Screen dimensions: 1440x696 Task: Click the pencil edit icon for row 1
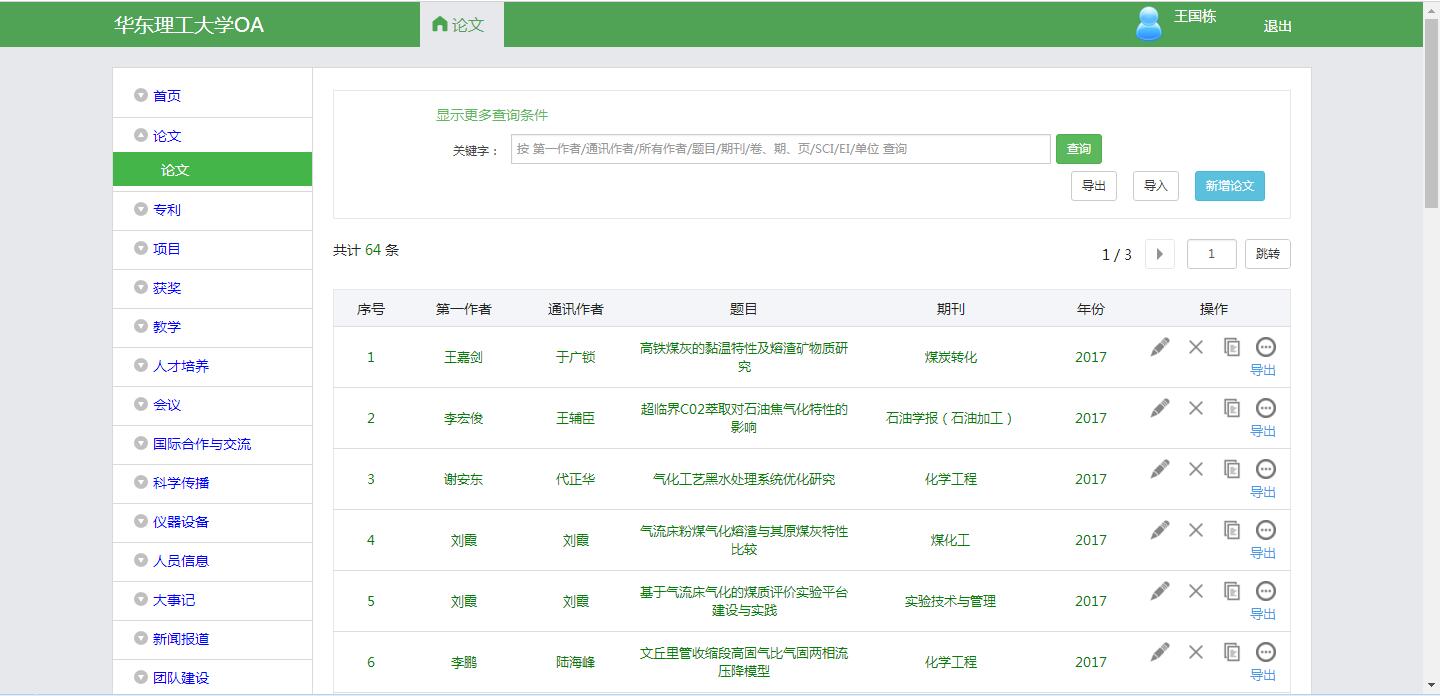point(1160,347)
